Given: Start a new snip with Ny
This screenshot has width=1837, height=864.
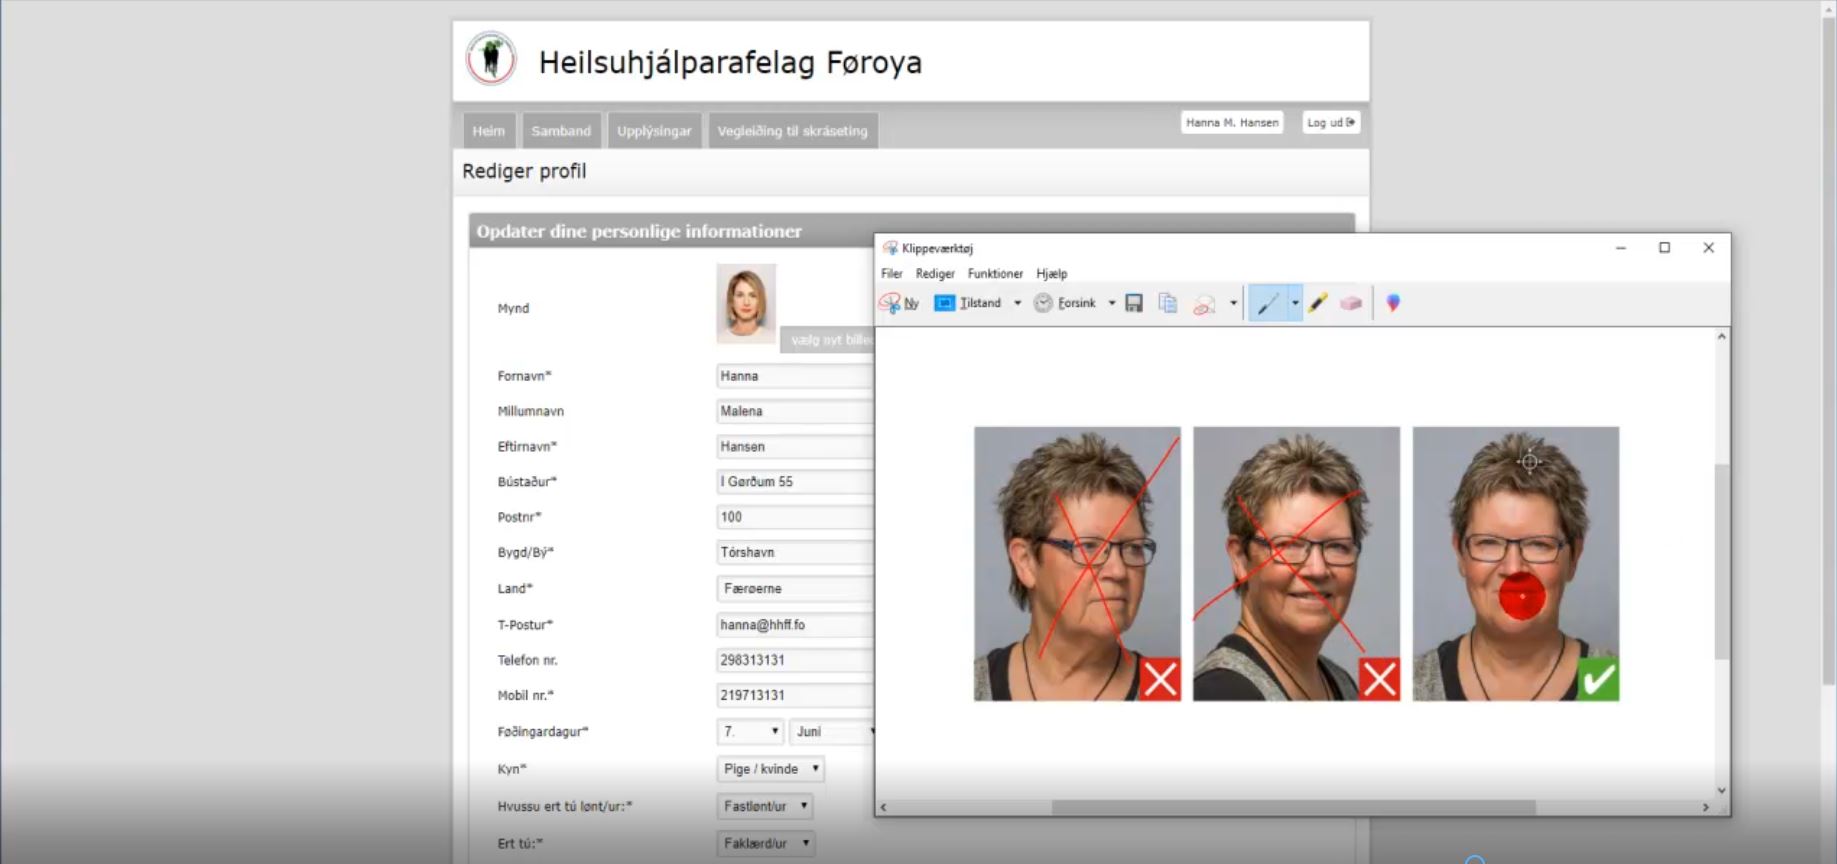Looking at the screenshot, I should pyautogui.click(x=899, y=303).
